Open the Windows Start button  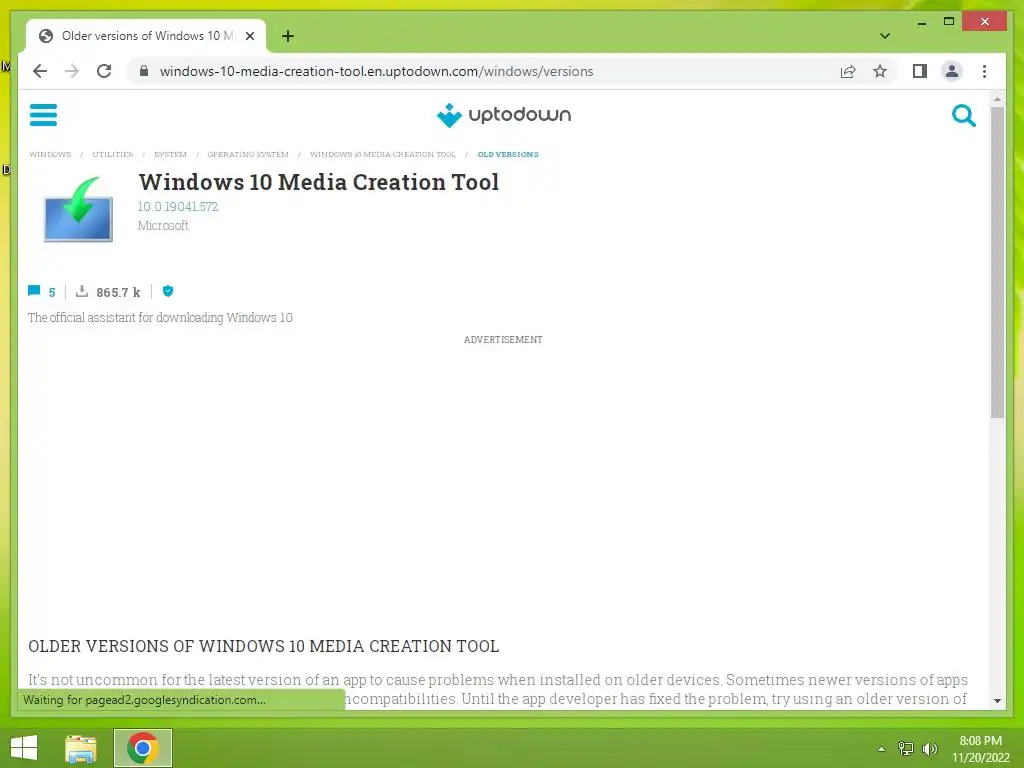(x=24, y=748)
